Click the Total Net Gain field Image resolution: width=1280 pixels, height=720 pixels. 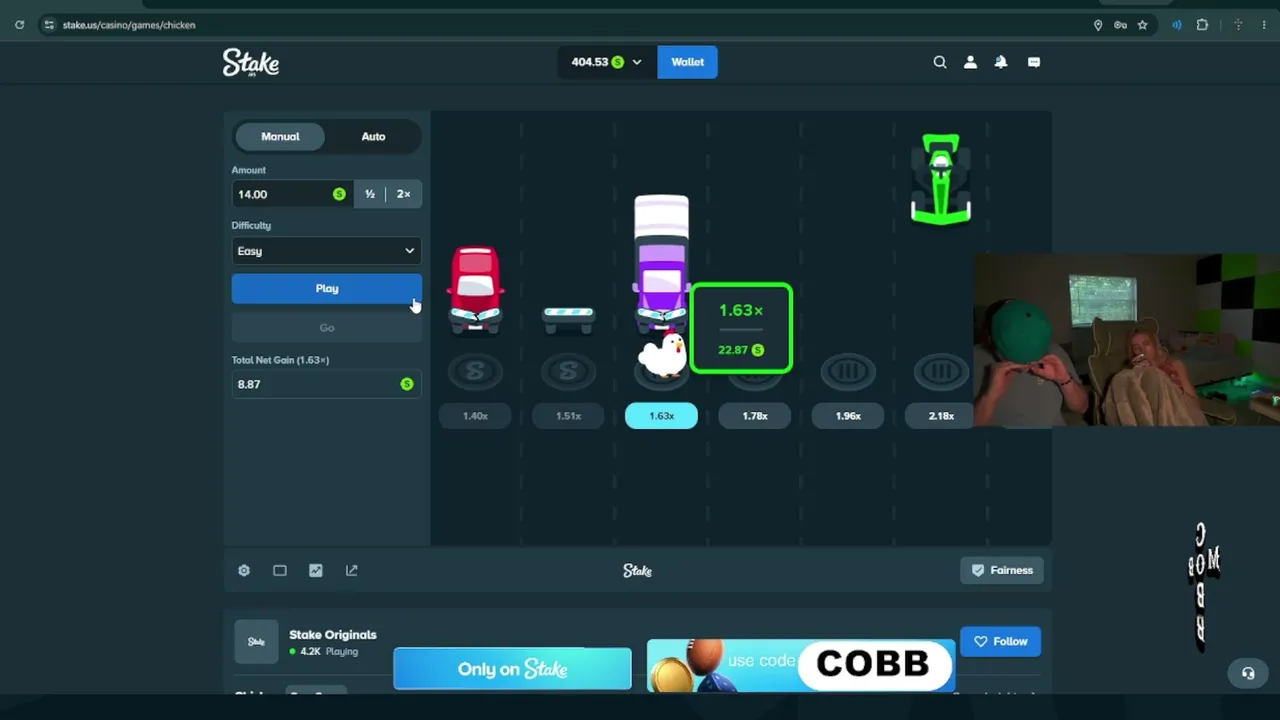tap(327, 384)
